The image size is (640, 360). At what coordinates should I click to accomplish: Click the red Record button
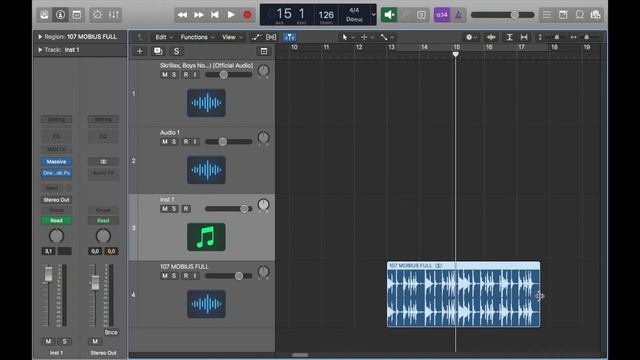[x=247, y=15]
